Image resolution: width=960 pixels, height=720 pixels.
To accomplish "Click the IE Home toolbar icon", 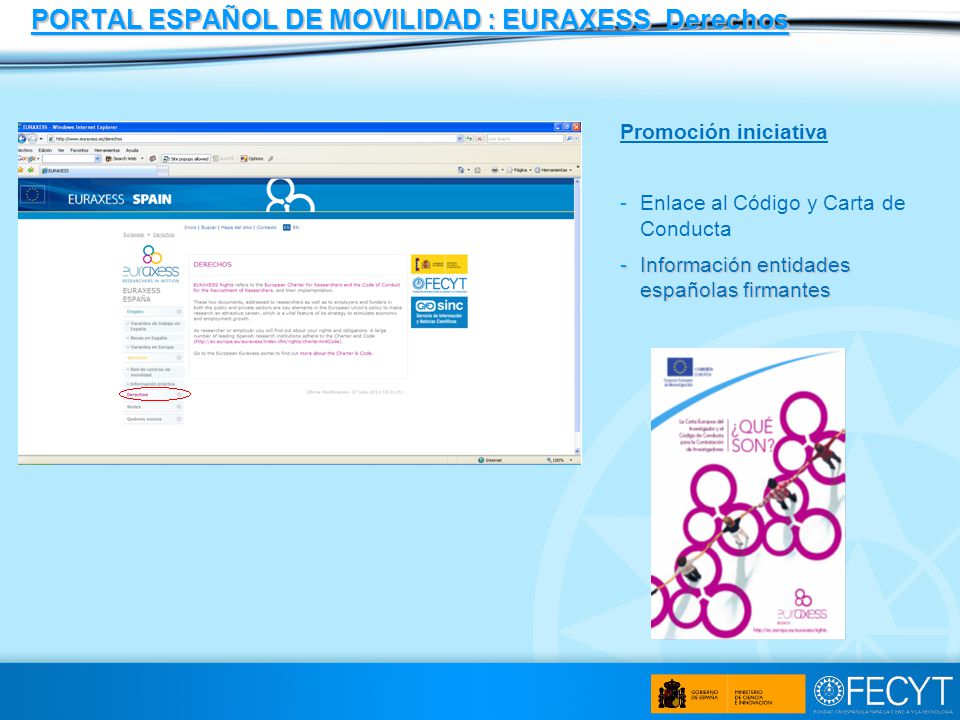I will pos(461,170).
